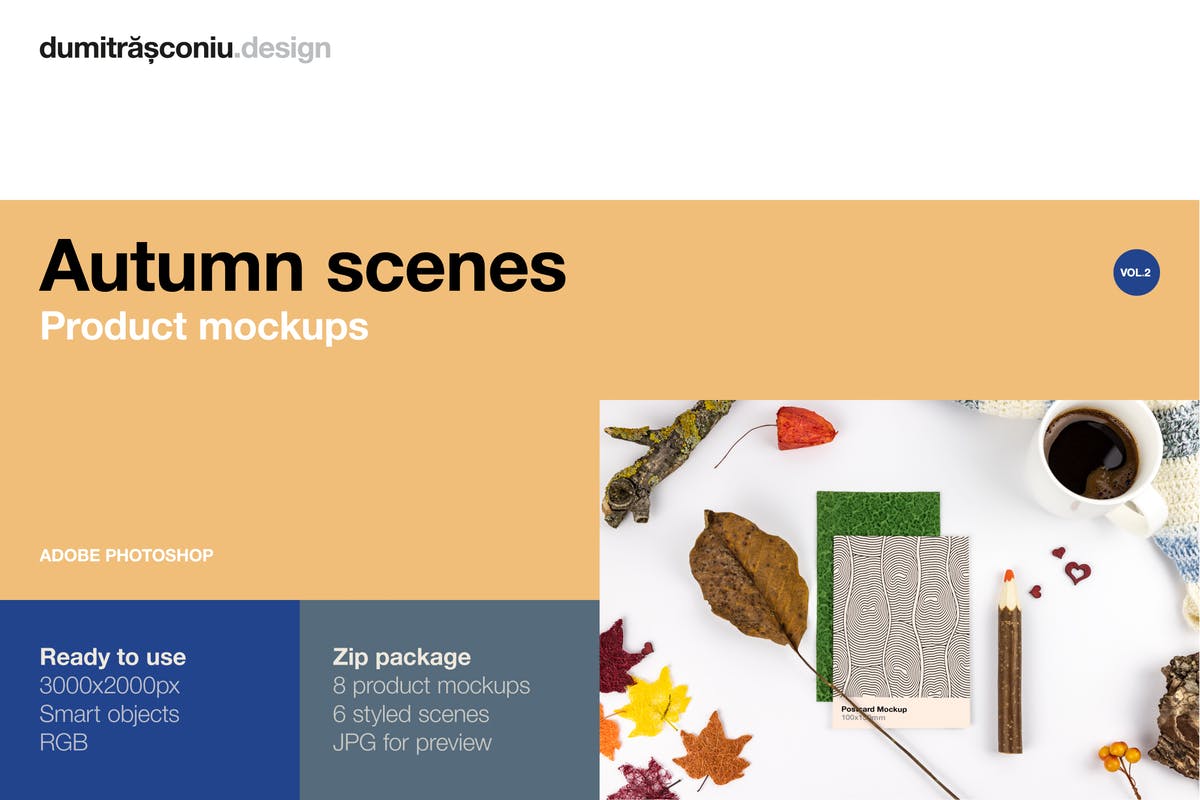1200x800 pixels.
Task: Click the JPG for preview text
Action: click(x=412, y=743)
